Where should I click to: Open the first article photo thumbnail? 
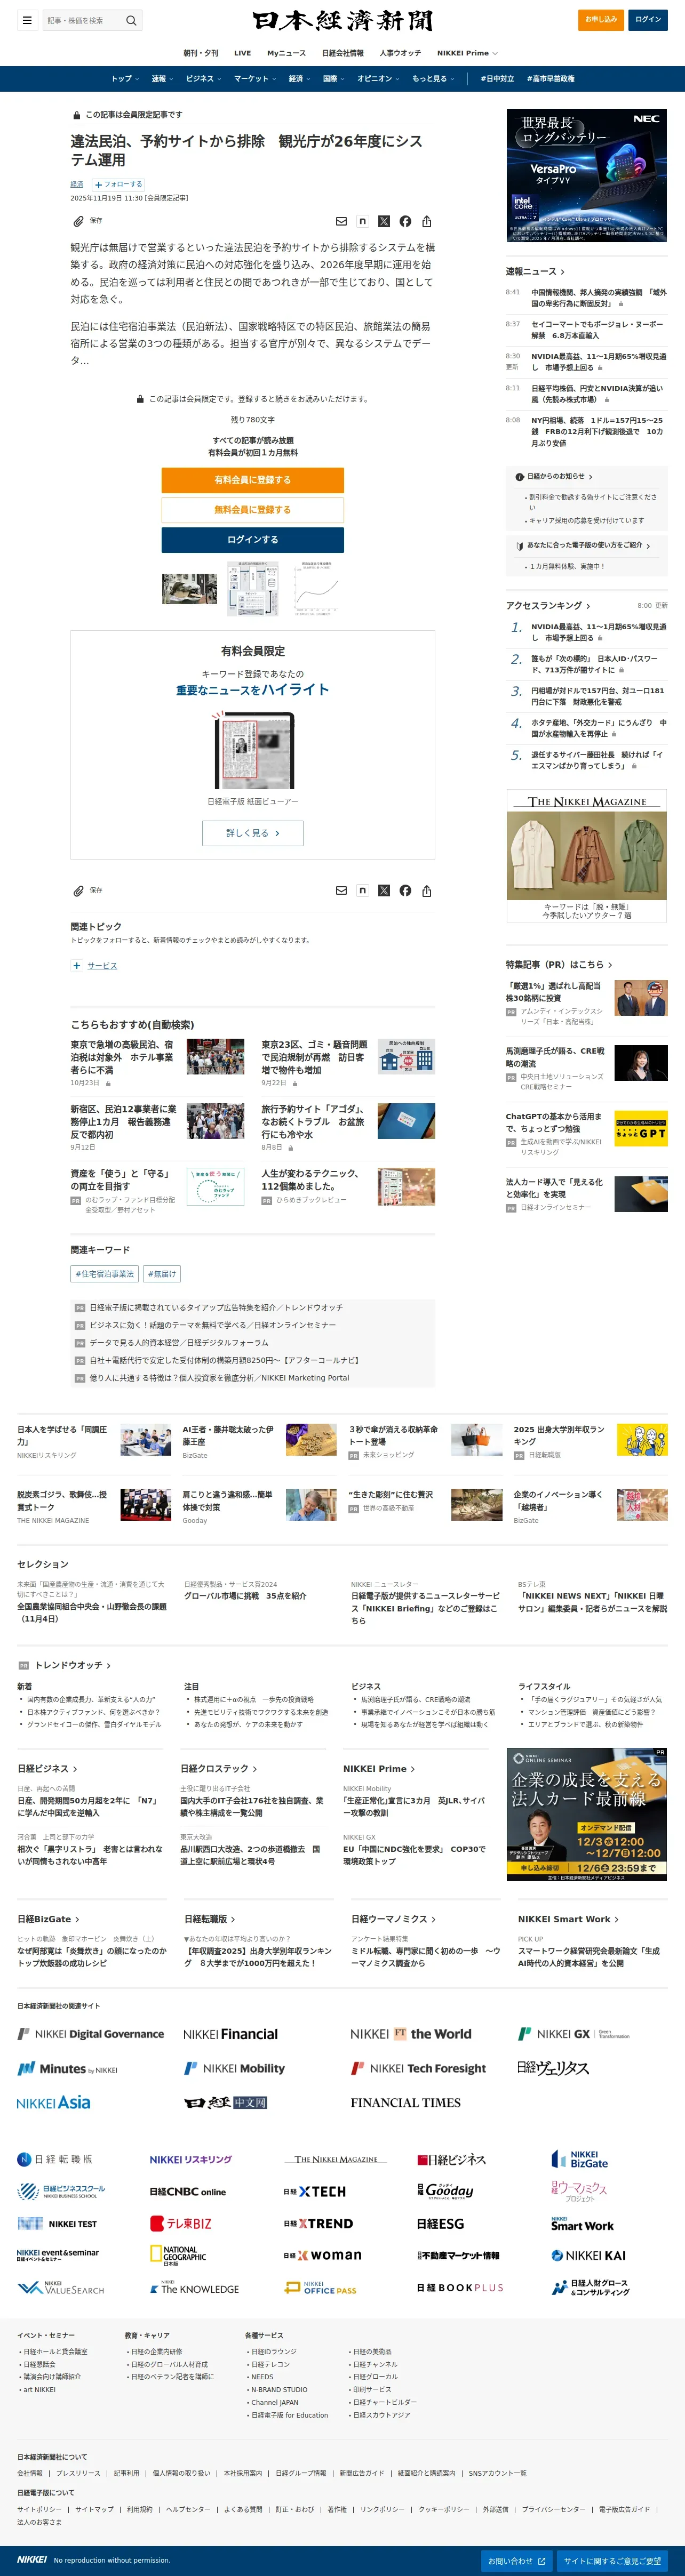(189, 588)
